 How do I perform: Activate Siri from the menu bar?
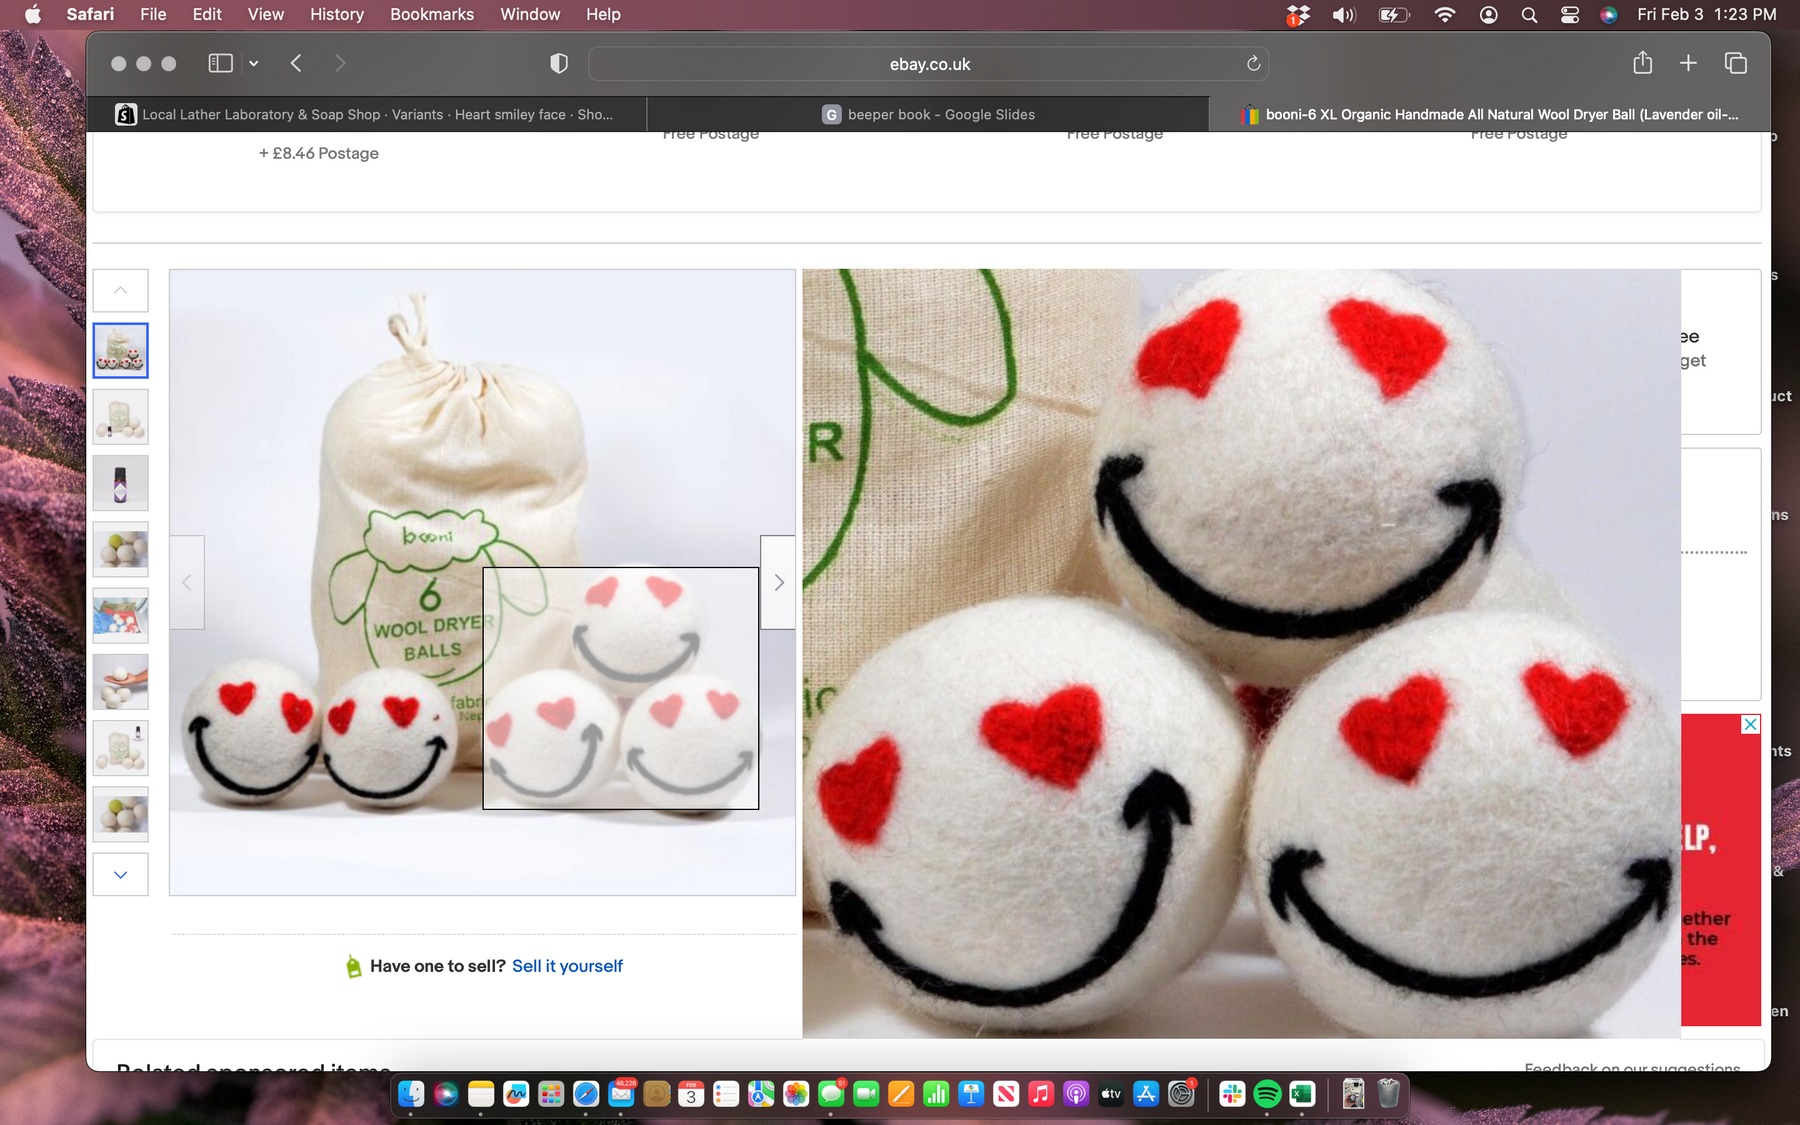click(1608, 14)
